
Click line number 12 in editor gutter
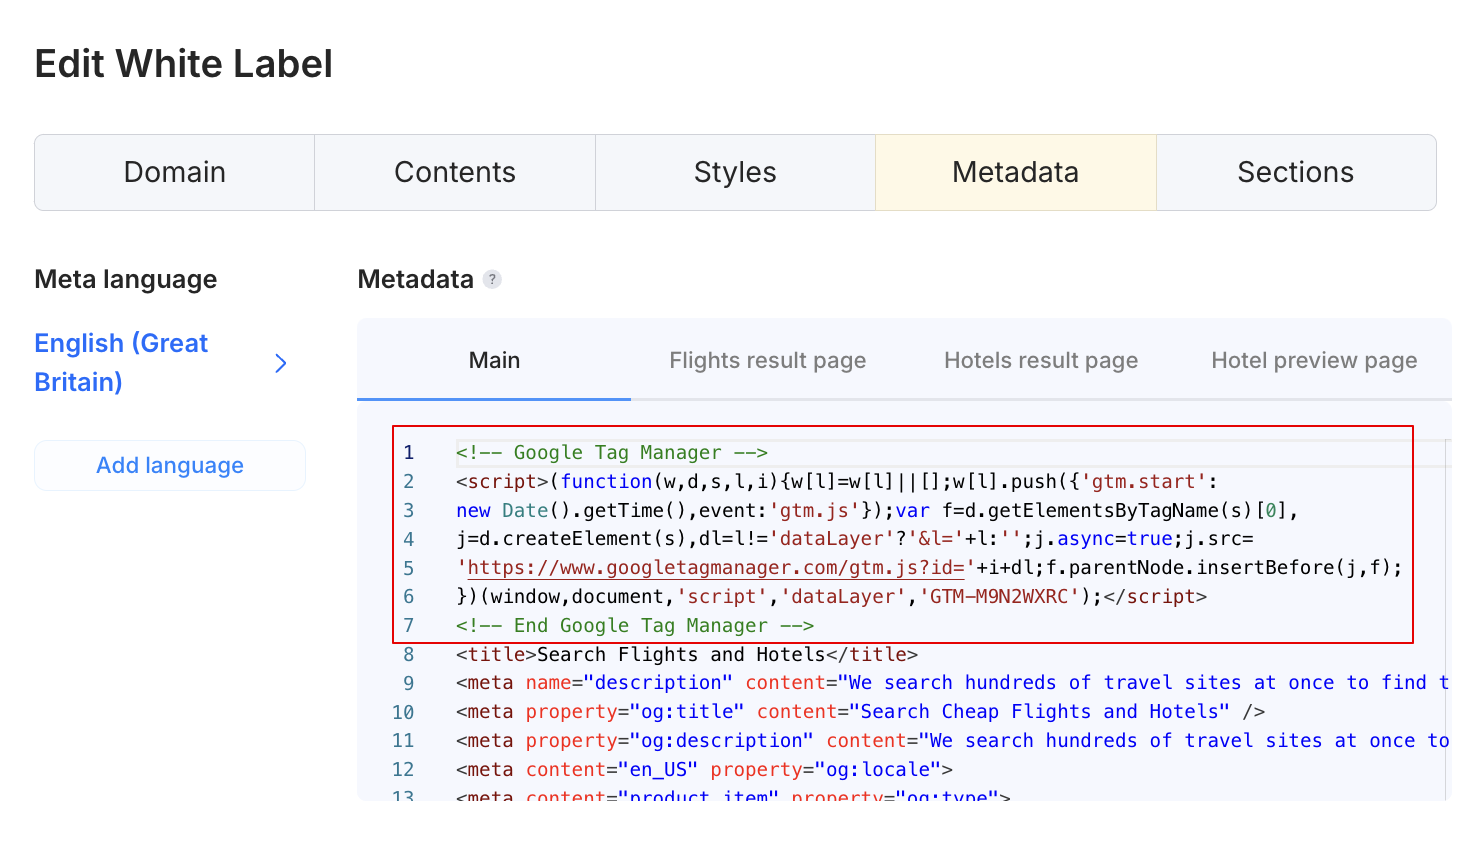[x=403, y=769]
